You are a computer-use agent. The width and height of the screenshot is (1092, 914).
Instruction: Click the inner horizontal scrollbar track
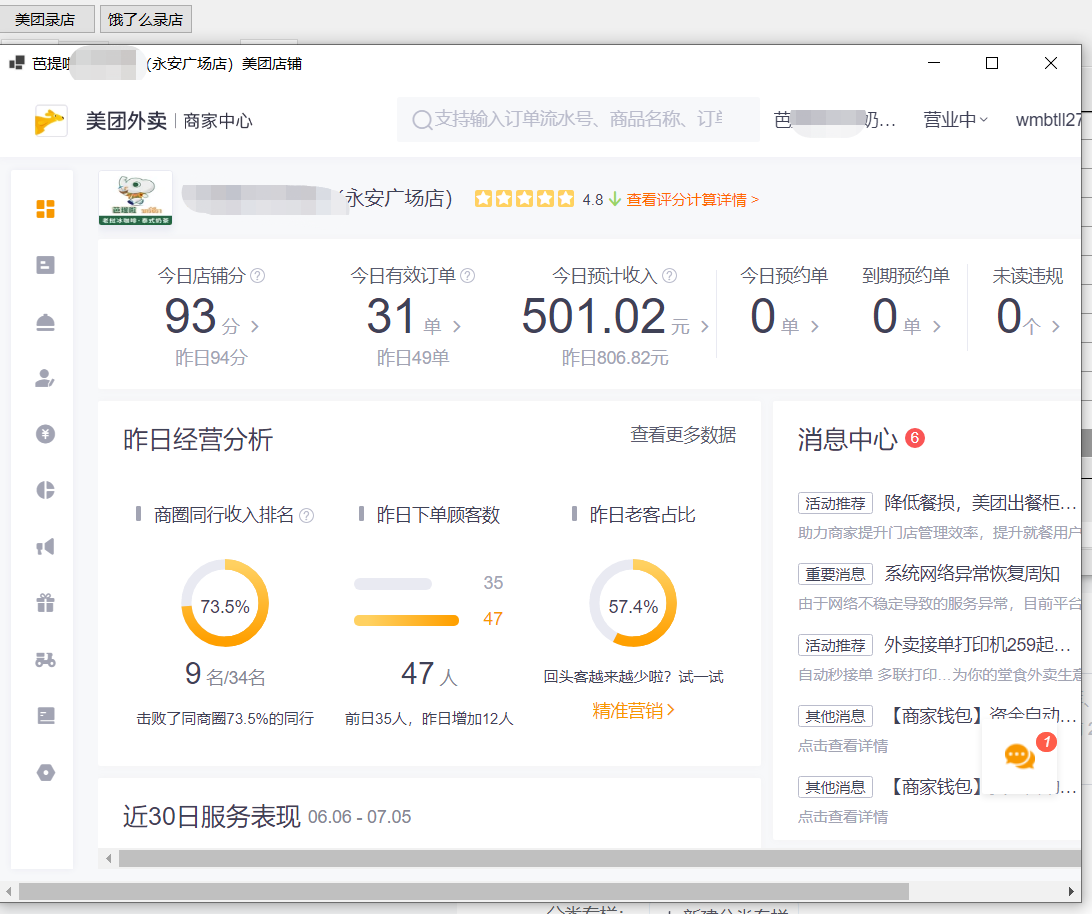(x=600, y=858)
